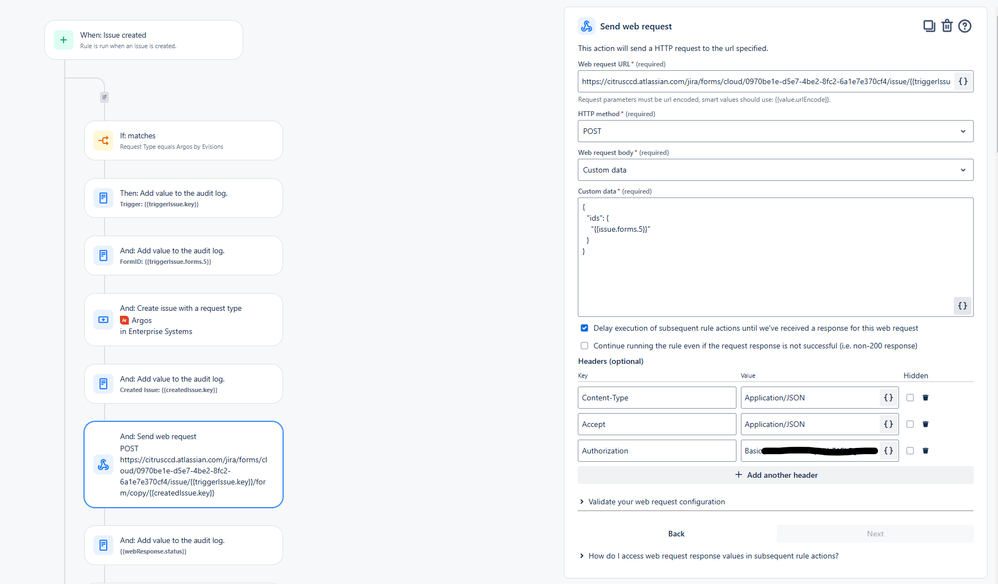Uncheck Delay execution of subsequent rule actions
The width and height of the screenshot is (998, 584).
point(583,328)
